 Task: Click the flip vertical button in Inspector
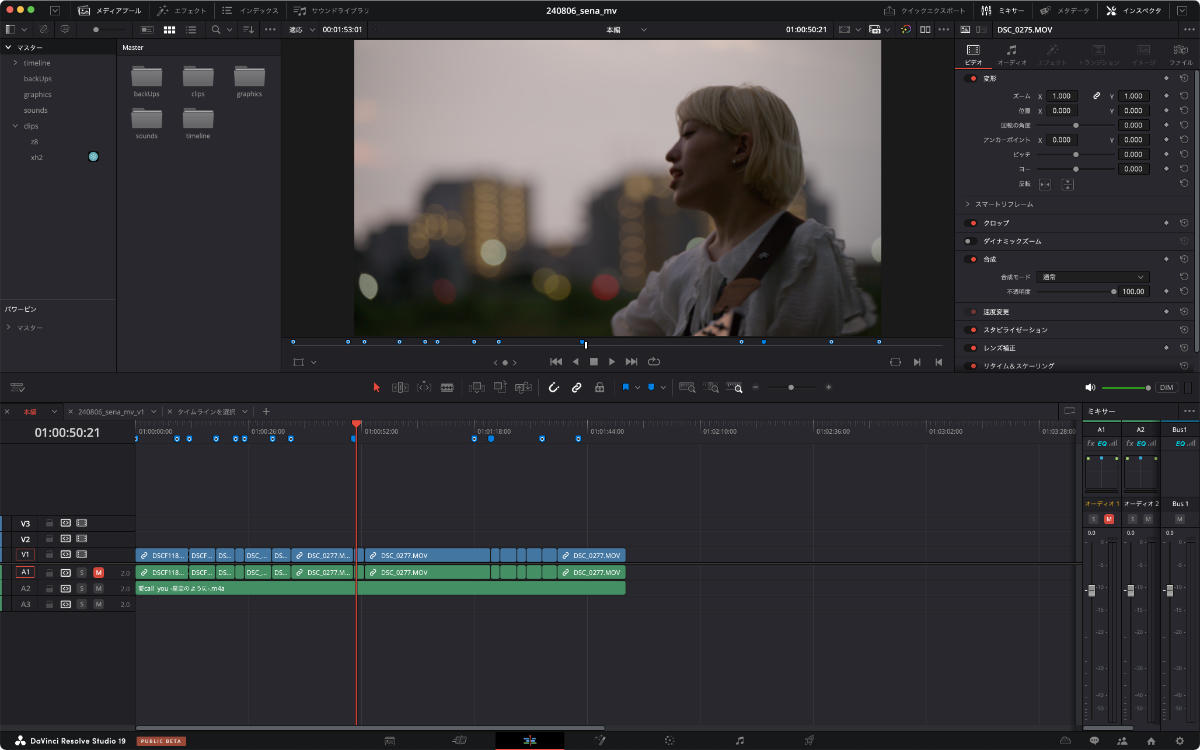coord(1067,184)
